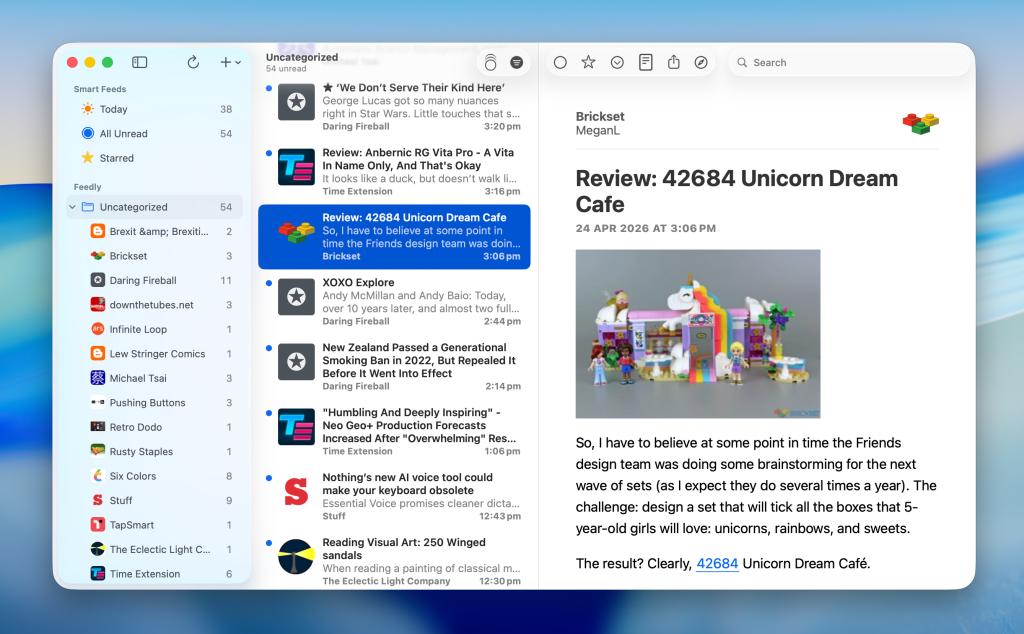Toggle the unread dot on Stuff's AI article

click(x=266, y=478)
